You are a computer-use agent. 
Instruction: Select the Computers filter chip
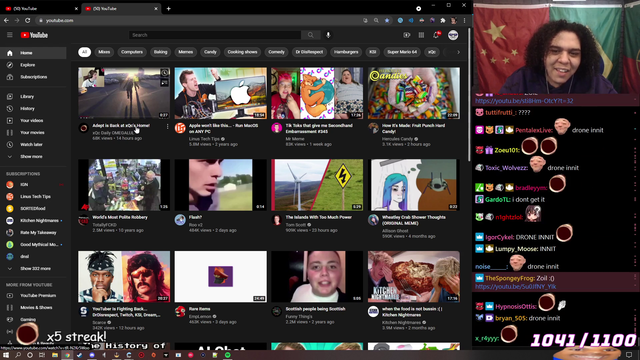[x=132, y=52]
